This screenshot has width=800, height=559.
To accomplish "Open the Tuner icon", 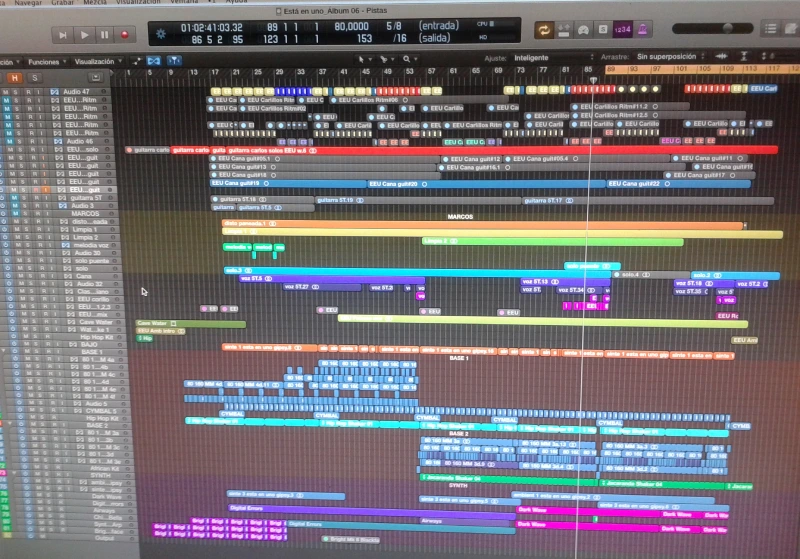I will 584,31.
